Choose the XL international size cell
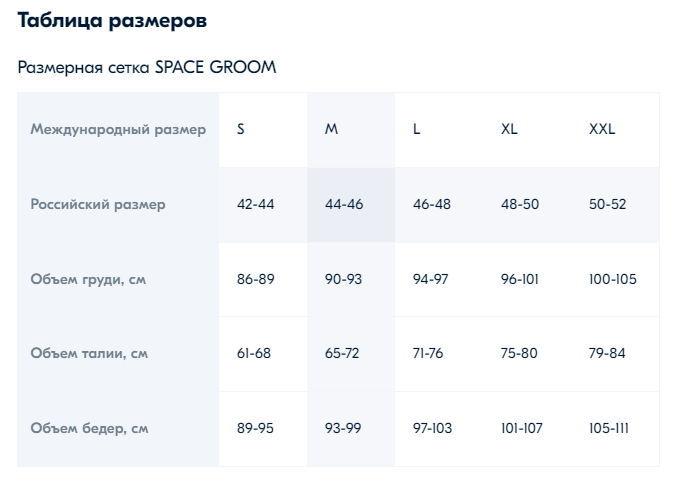This screenshot has width=677, height=489. click(509, 130)
